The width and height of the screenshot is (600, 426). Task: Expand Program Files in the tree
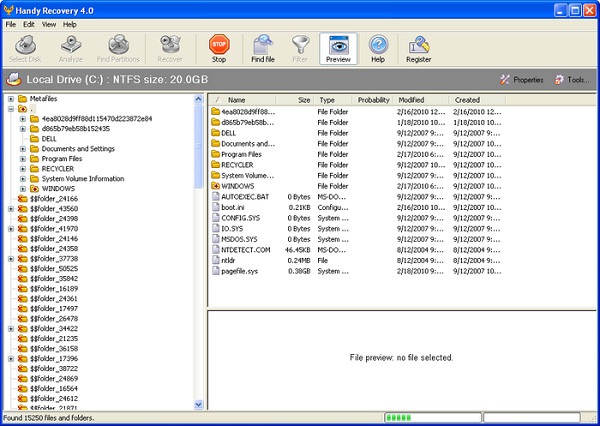click(x=23, y=158)
